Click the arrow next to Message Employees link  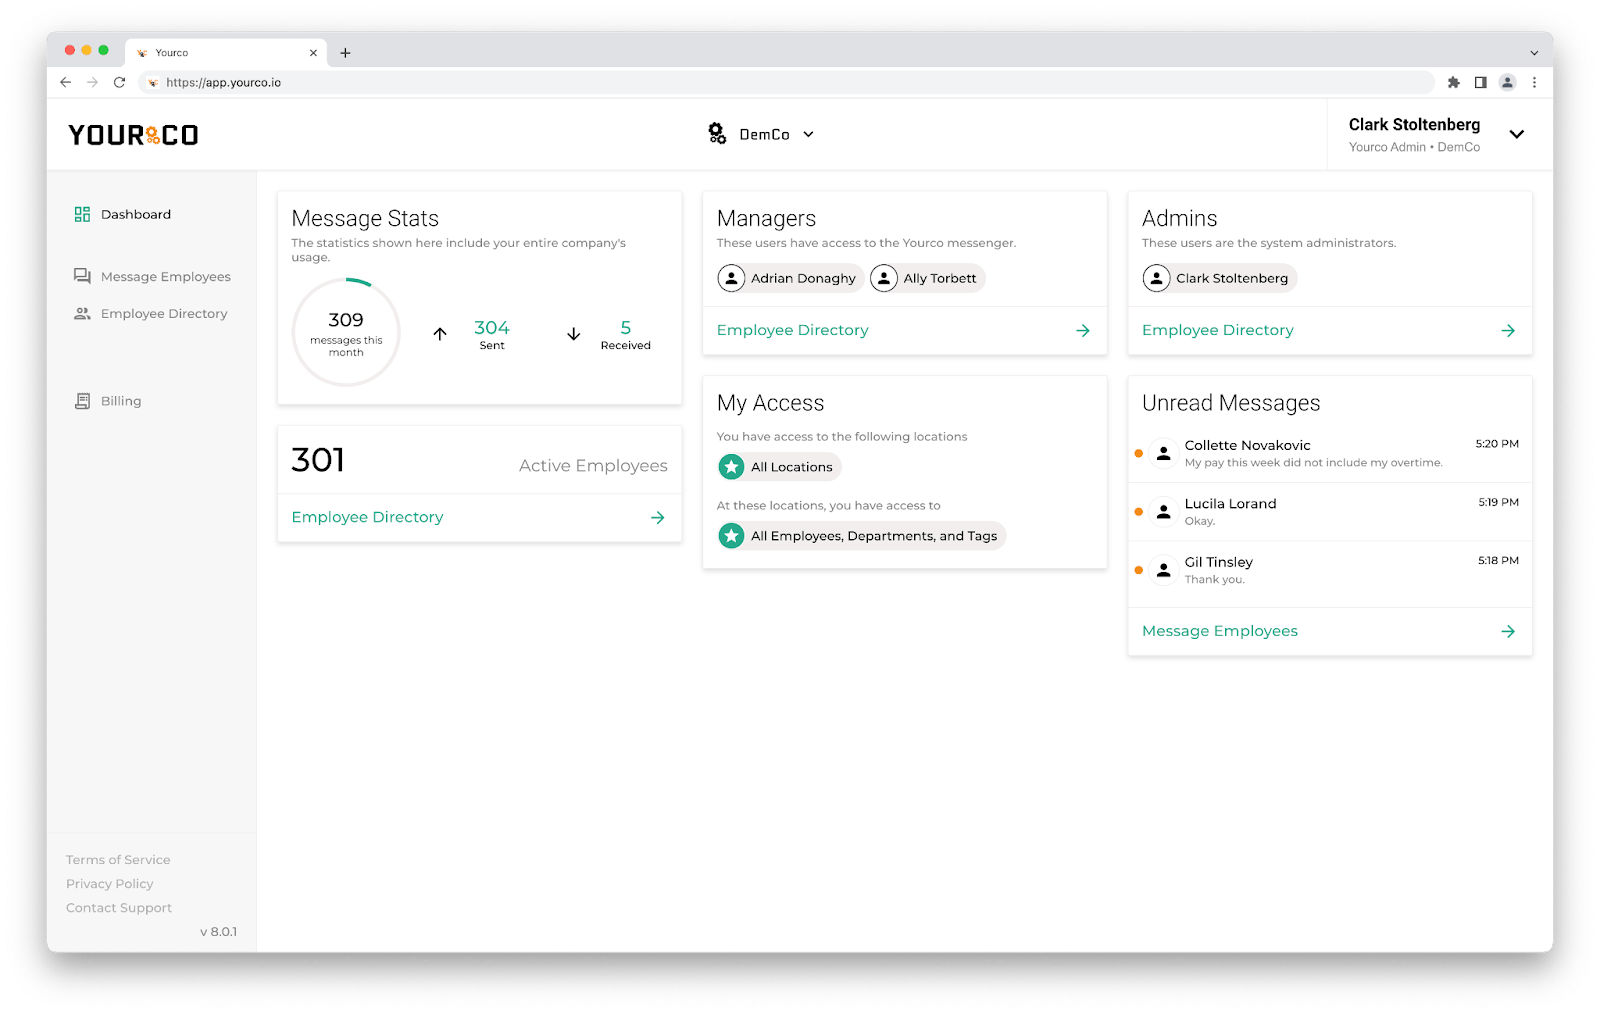[1508, 631]
